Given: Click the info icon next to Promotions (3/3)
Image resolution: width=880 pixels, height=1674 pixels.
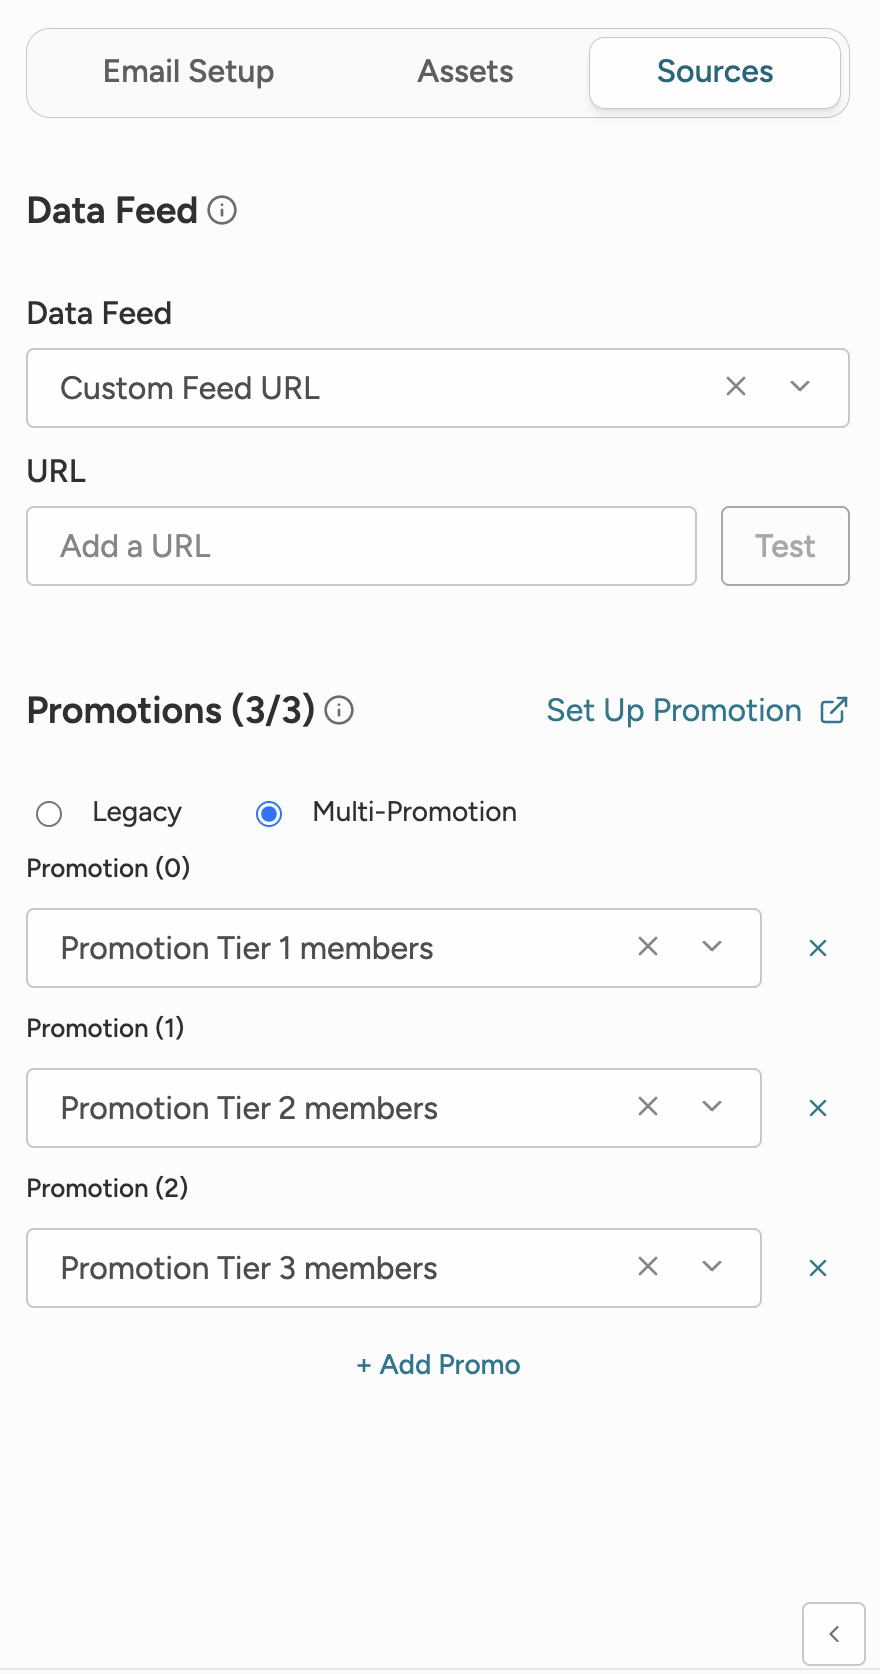Looking at the screenshot, I should coord(340,711).
